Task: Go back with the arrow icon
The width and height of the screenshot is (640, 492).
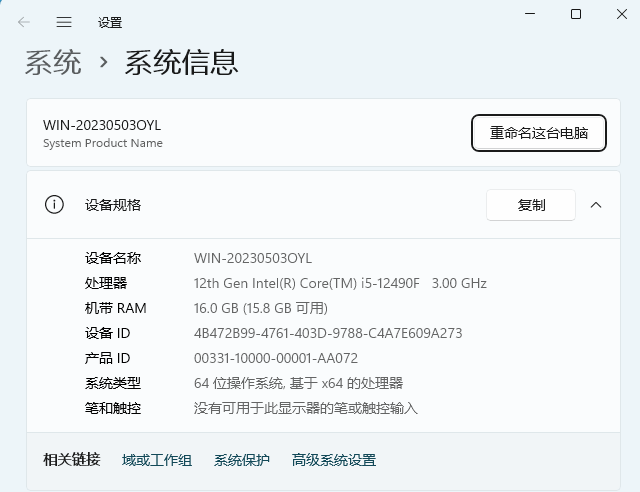Action: click(24, 22)
